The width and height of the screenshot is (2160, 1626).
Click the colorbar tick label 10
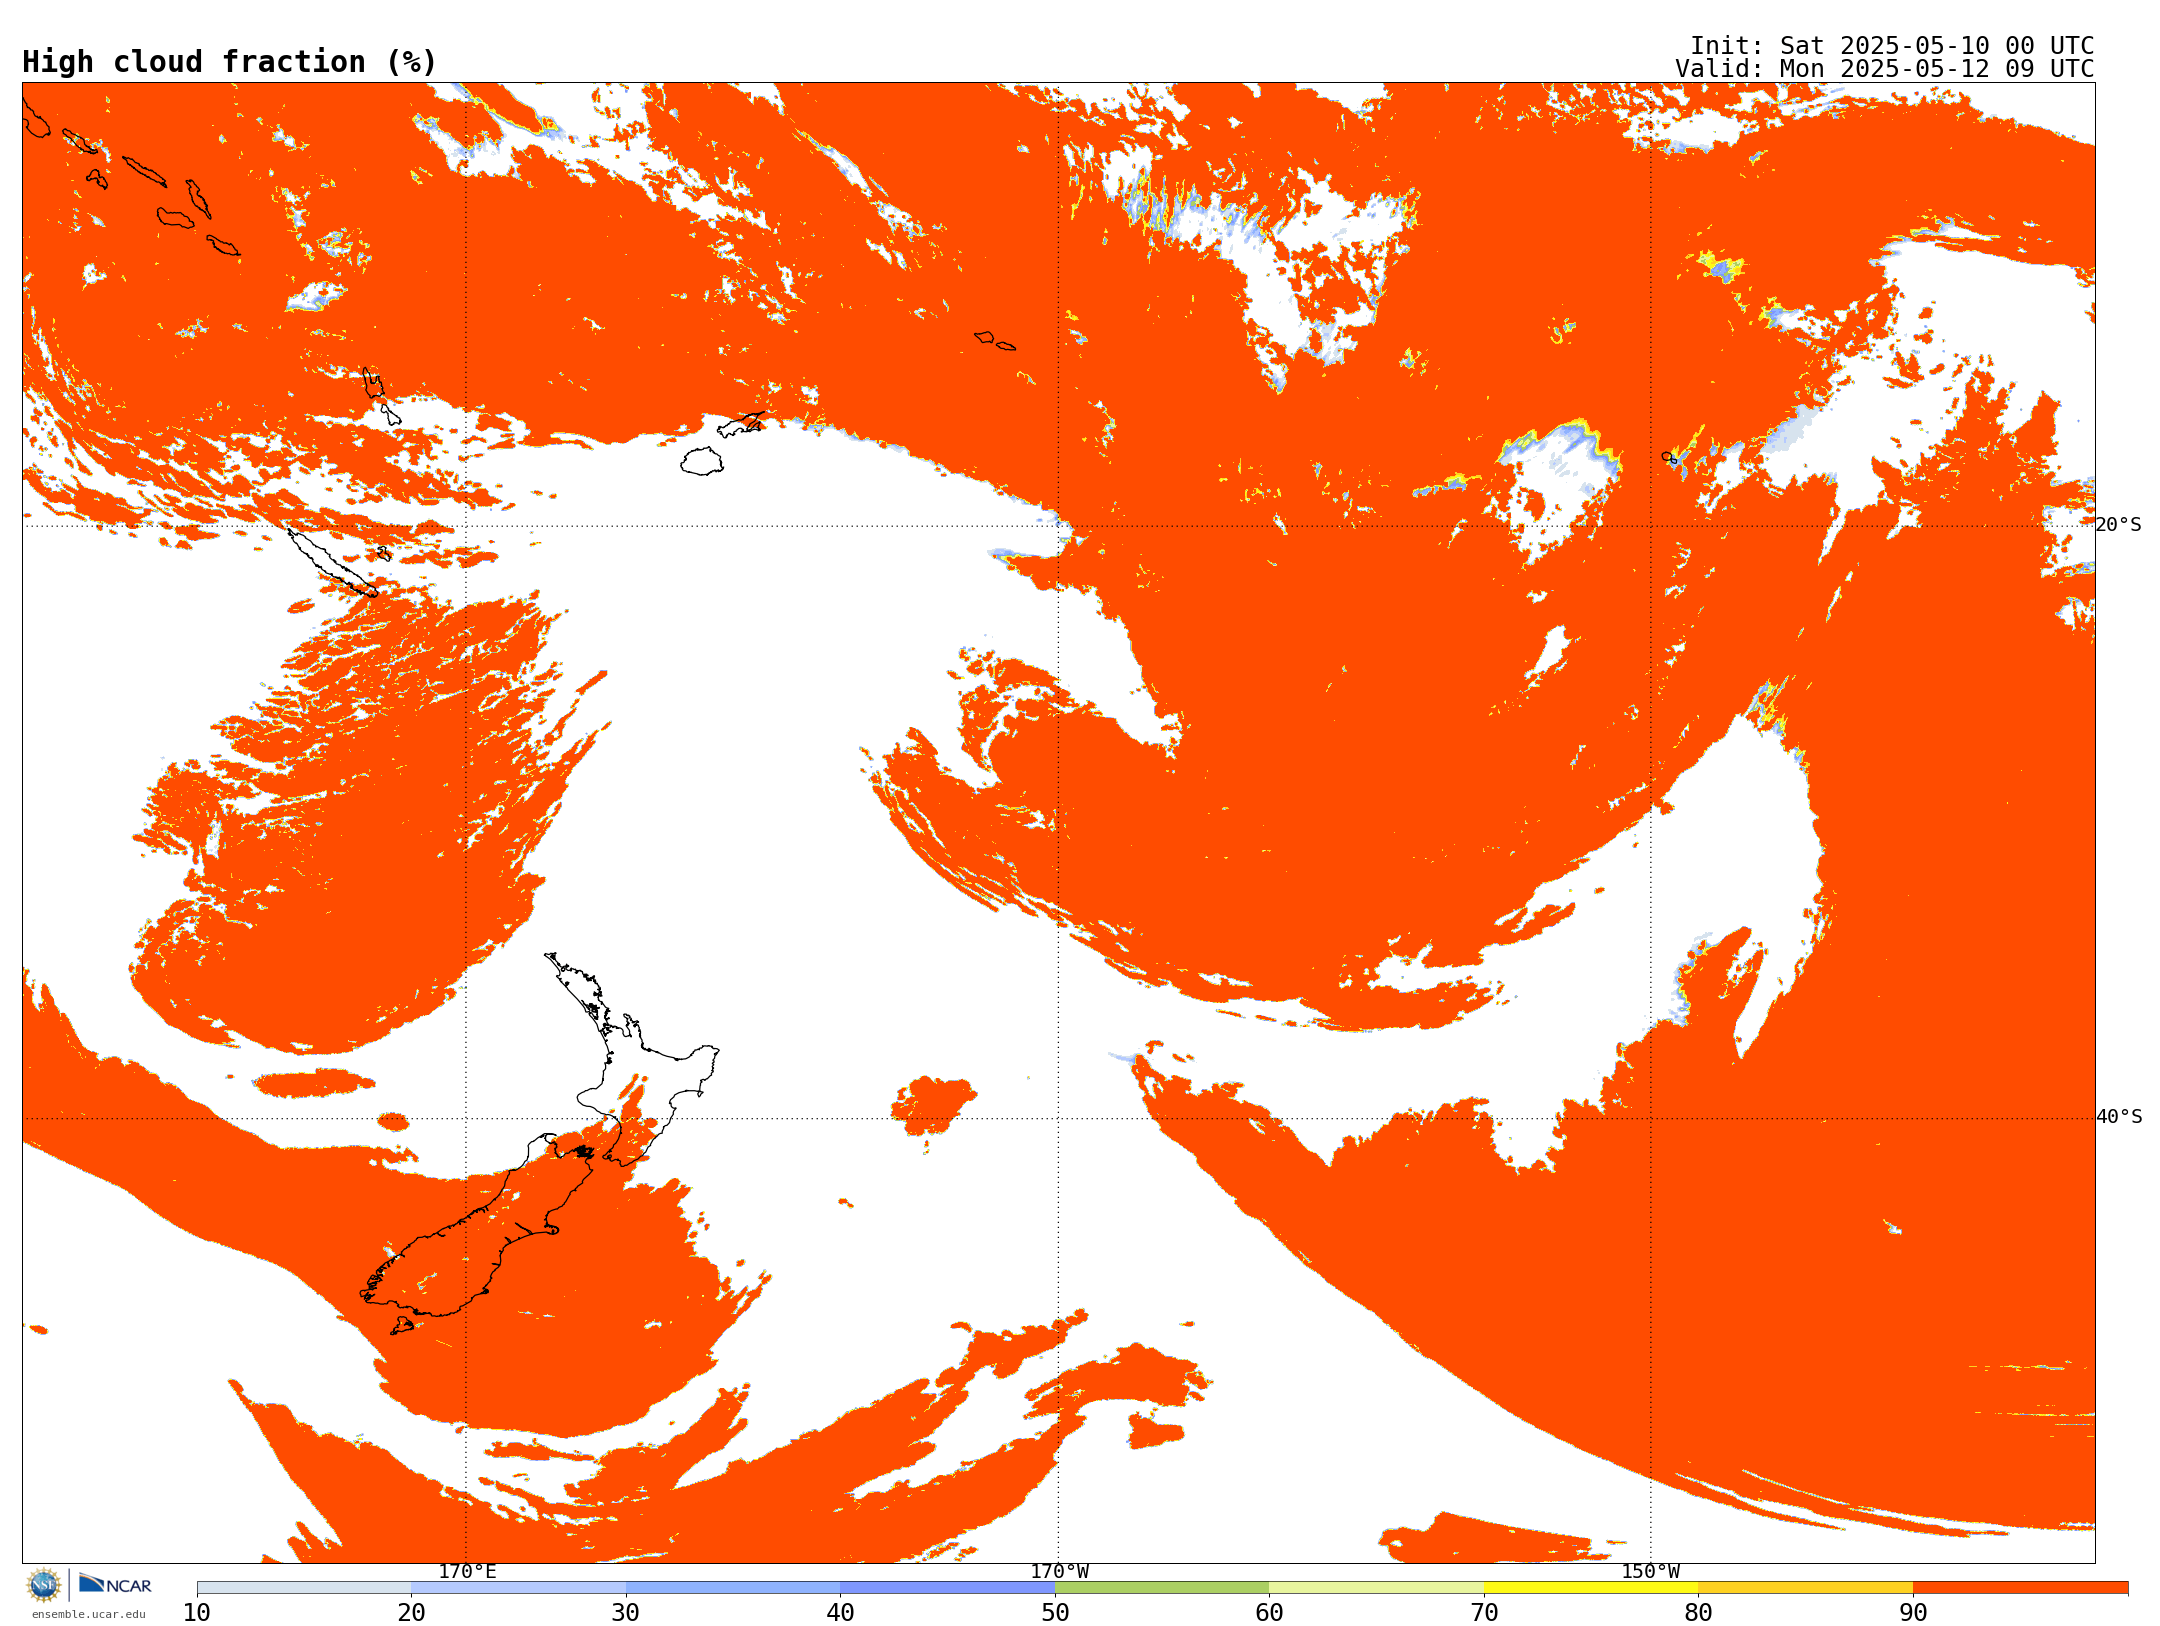197,1613
